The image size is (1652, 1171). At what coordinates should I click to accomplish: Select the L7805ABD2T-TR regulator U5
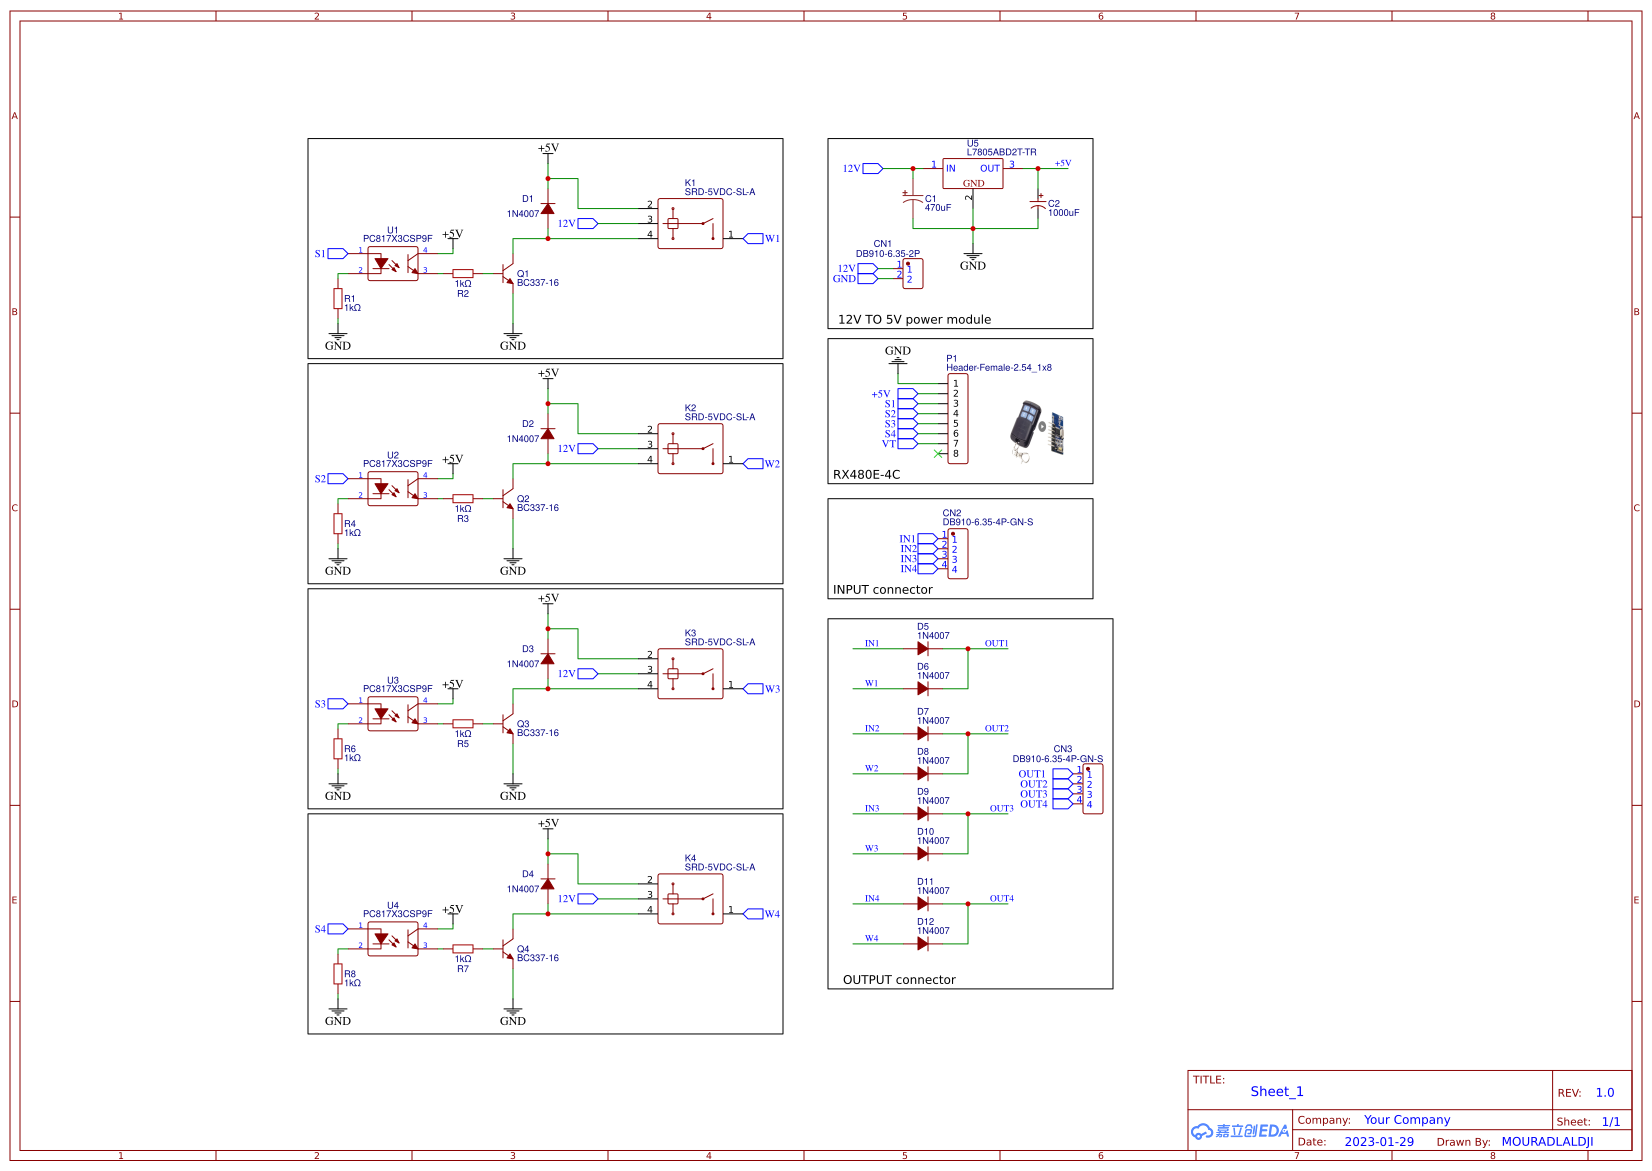point(971,171)
